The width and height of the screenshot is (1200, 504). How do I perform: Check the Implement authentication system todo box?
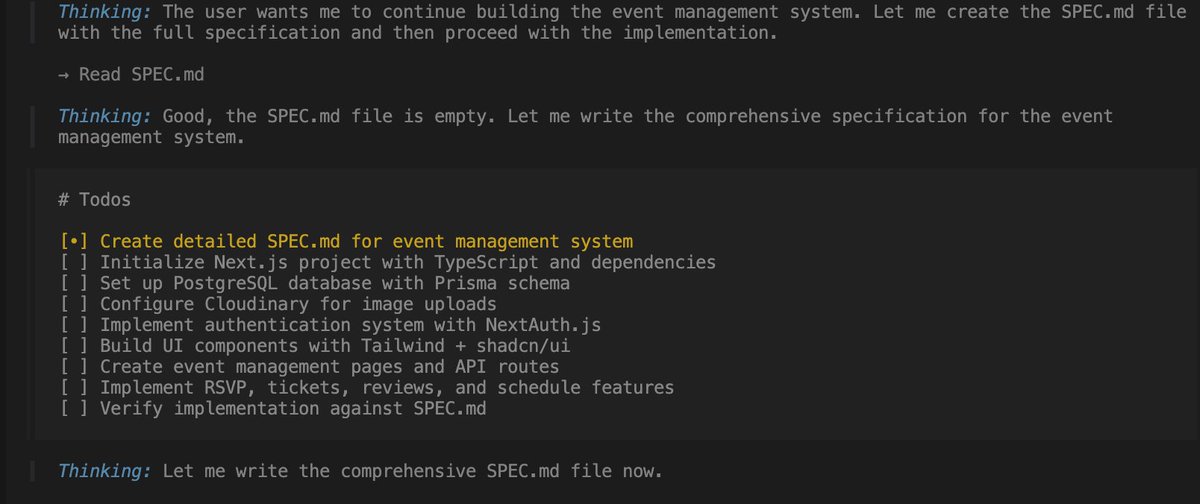(x=74, y=325)
